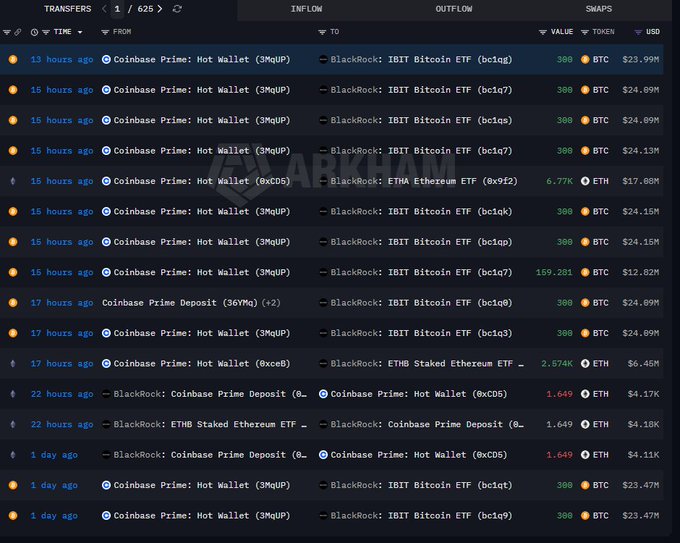Open 17 hours ago transaction to bc1q3
Viewport: 680px width, 543px height.
62,333
